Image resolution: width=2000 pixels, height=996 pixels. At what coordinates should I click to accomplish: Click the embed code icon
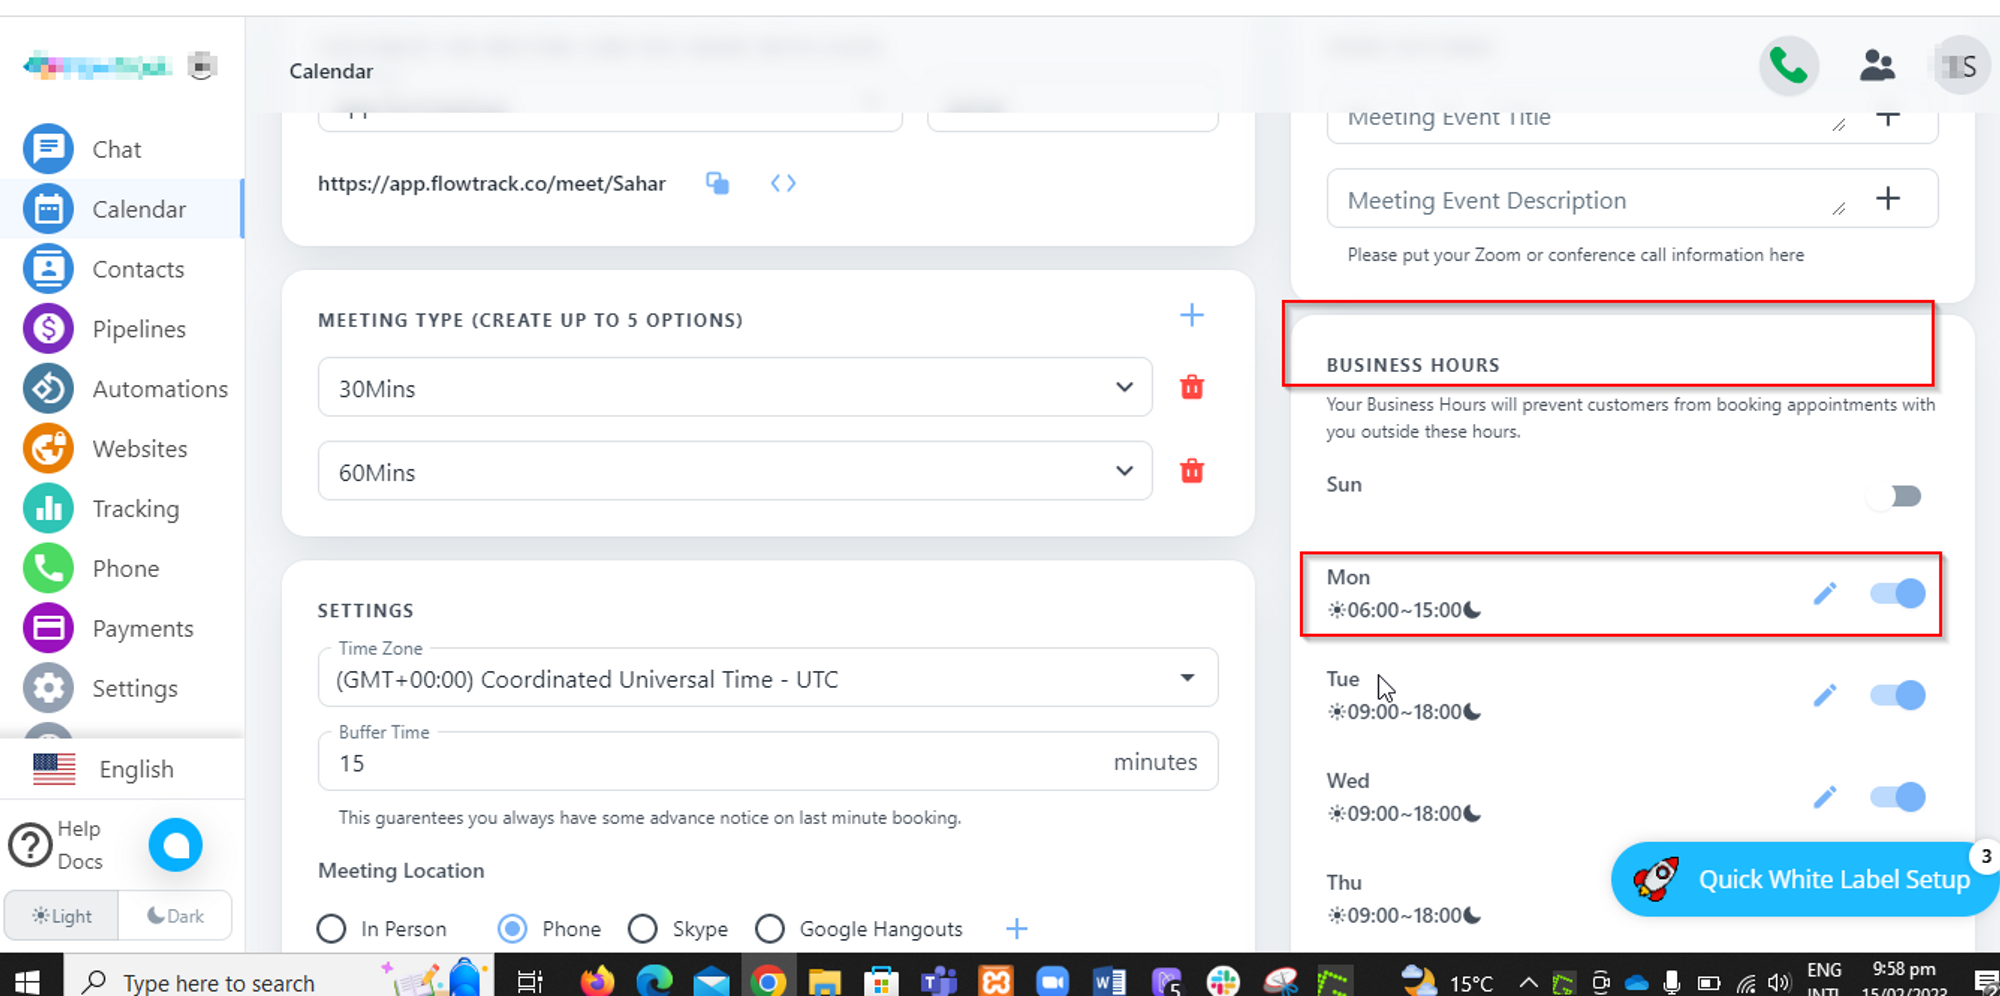tap(783, 183)
